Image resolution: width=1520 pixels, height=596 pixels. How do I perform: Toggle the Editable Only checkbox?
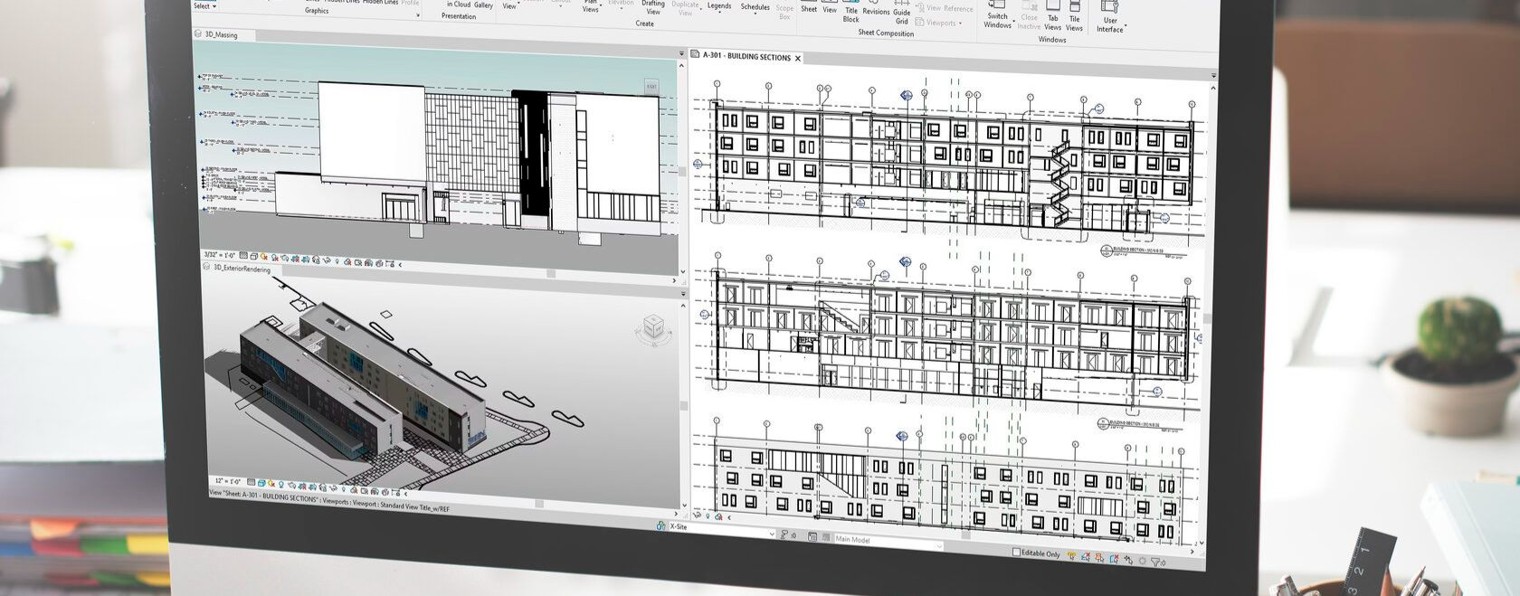(1016, 552)
